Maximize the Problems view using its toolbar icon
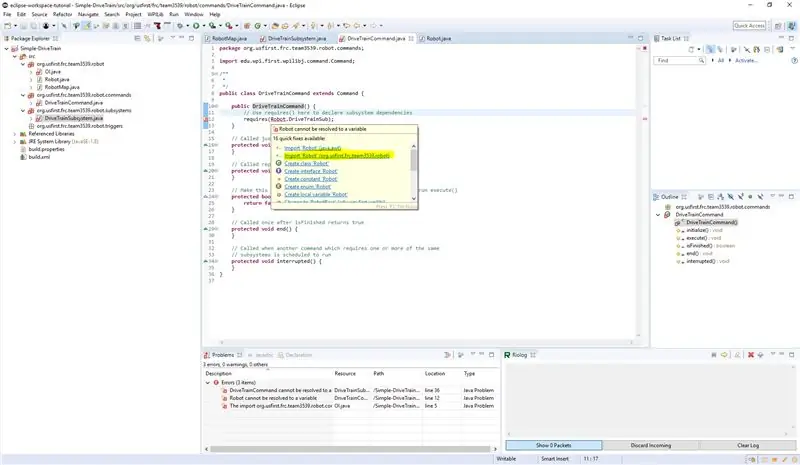This screenshot has width=800, height=465. pos(491,355)
